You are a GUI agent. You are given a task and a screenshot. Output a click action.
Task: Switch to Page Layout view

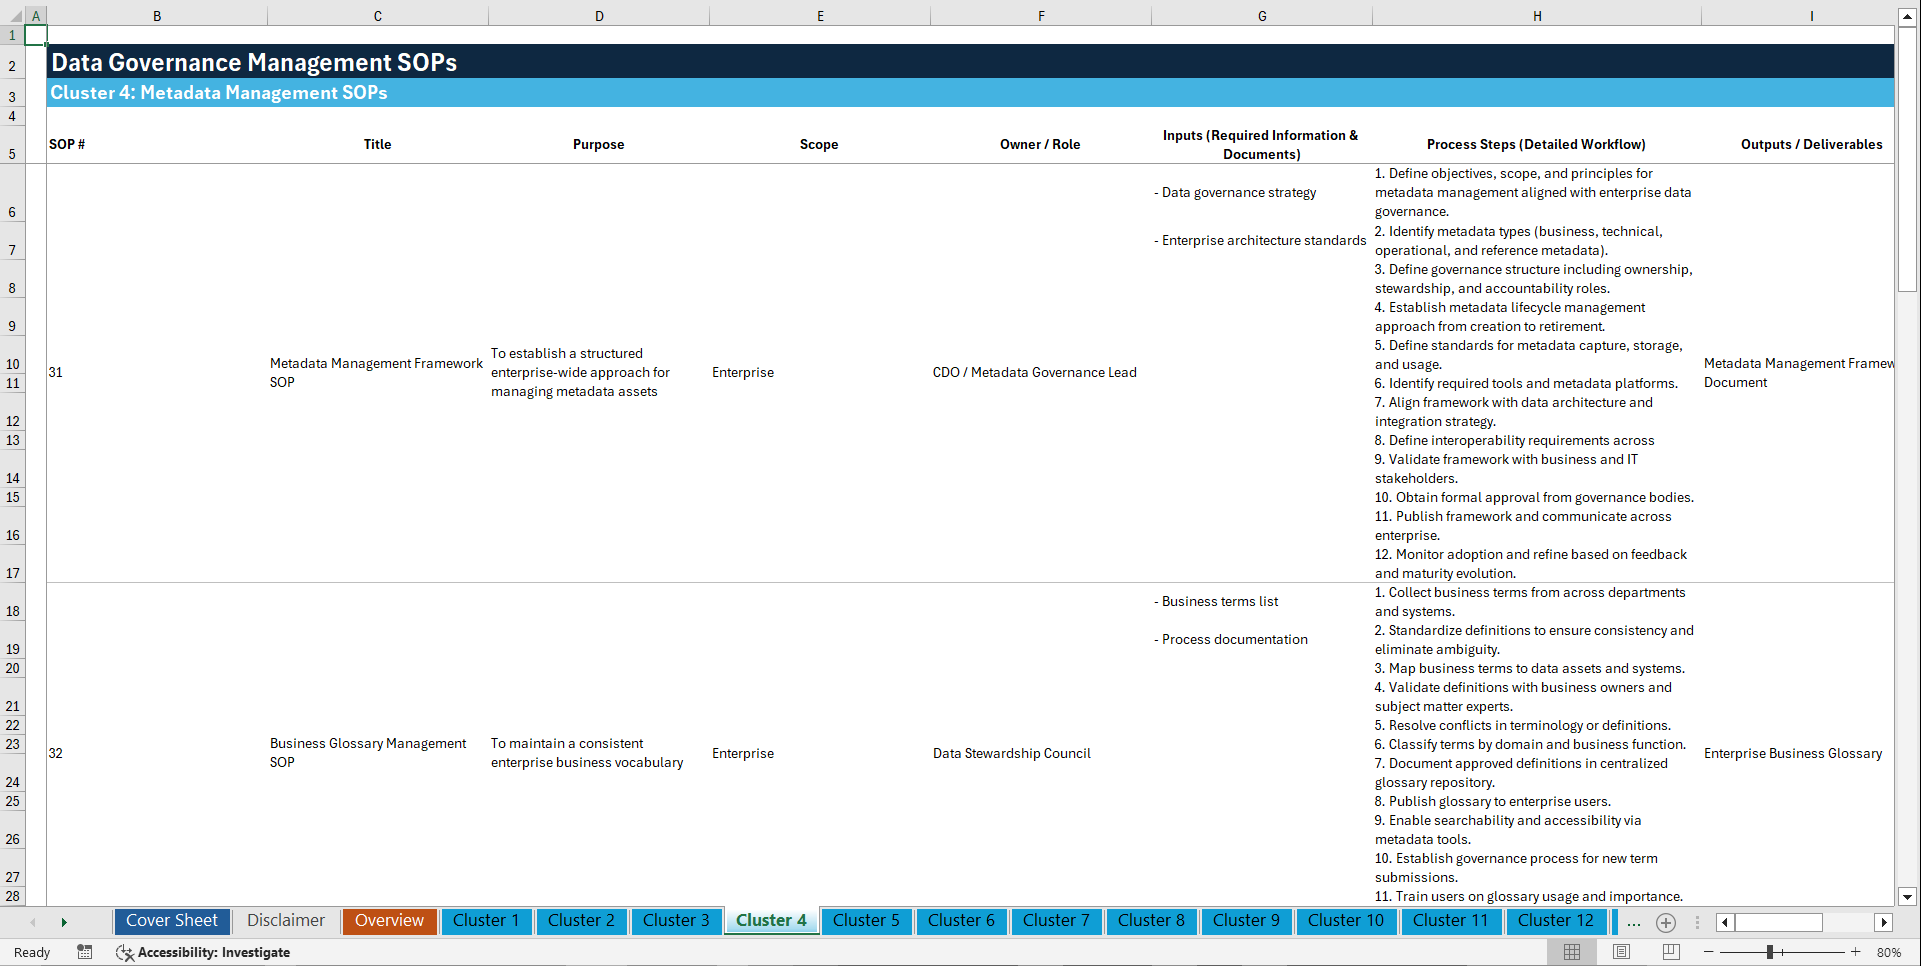click(x=1621, y=952)
